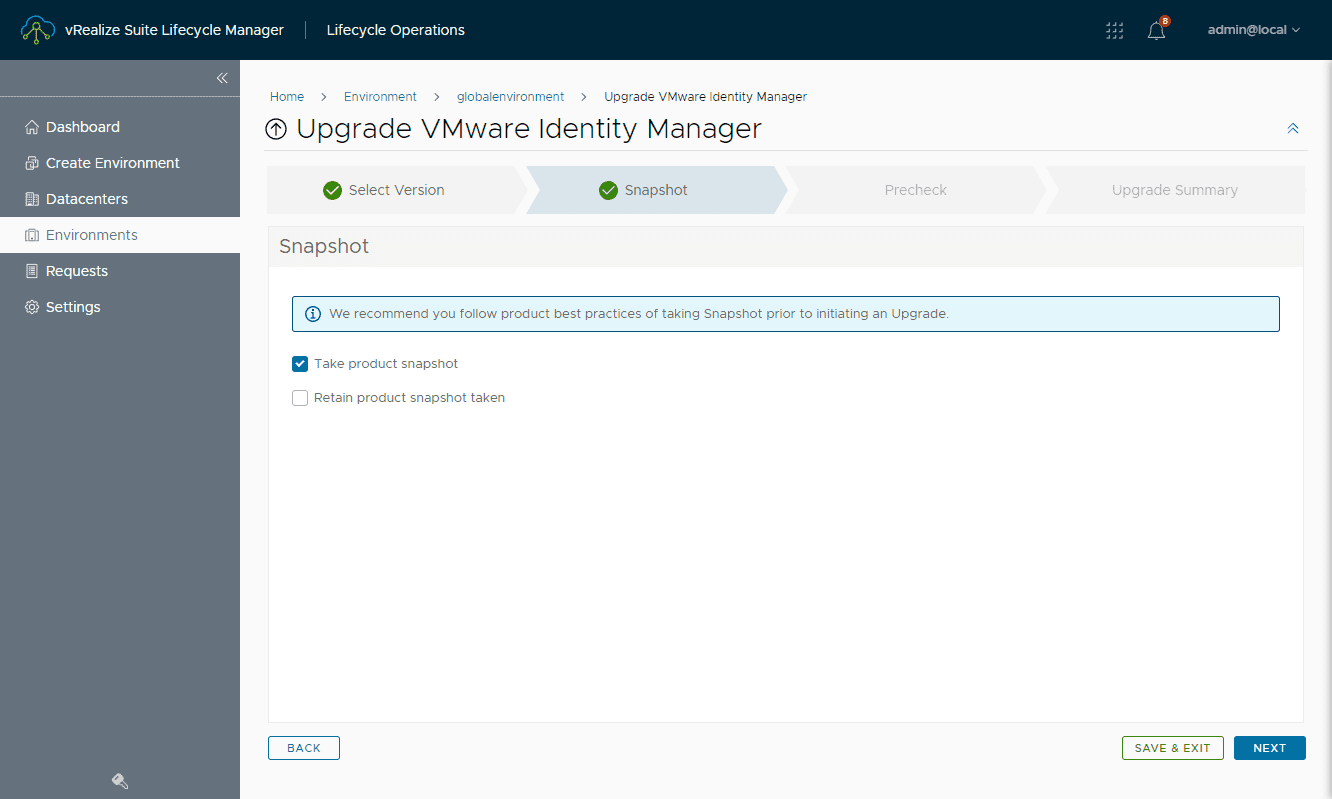Click the Create Environment icon
Image resolution: width=1332 pixels, height=799 pixels.
pyautogui.click(x=31, y=163)
